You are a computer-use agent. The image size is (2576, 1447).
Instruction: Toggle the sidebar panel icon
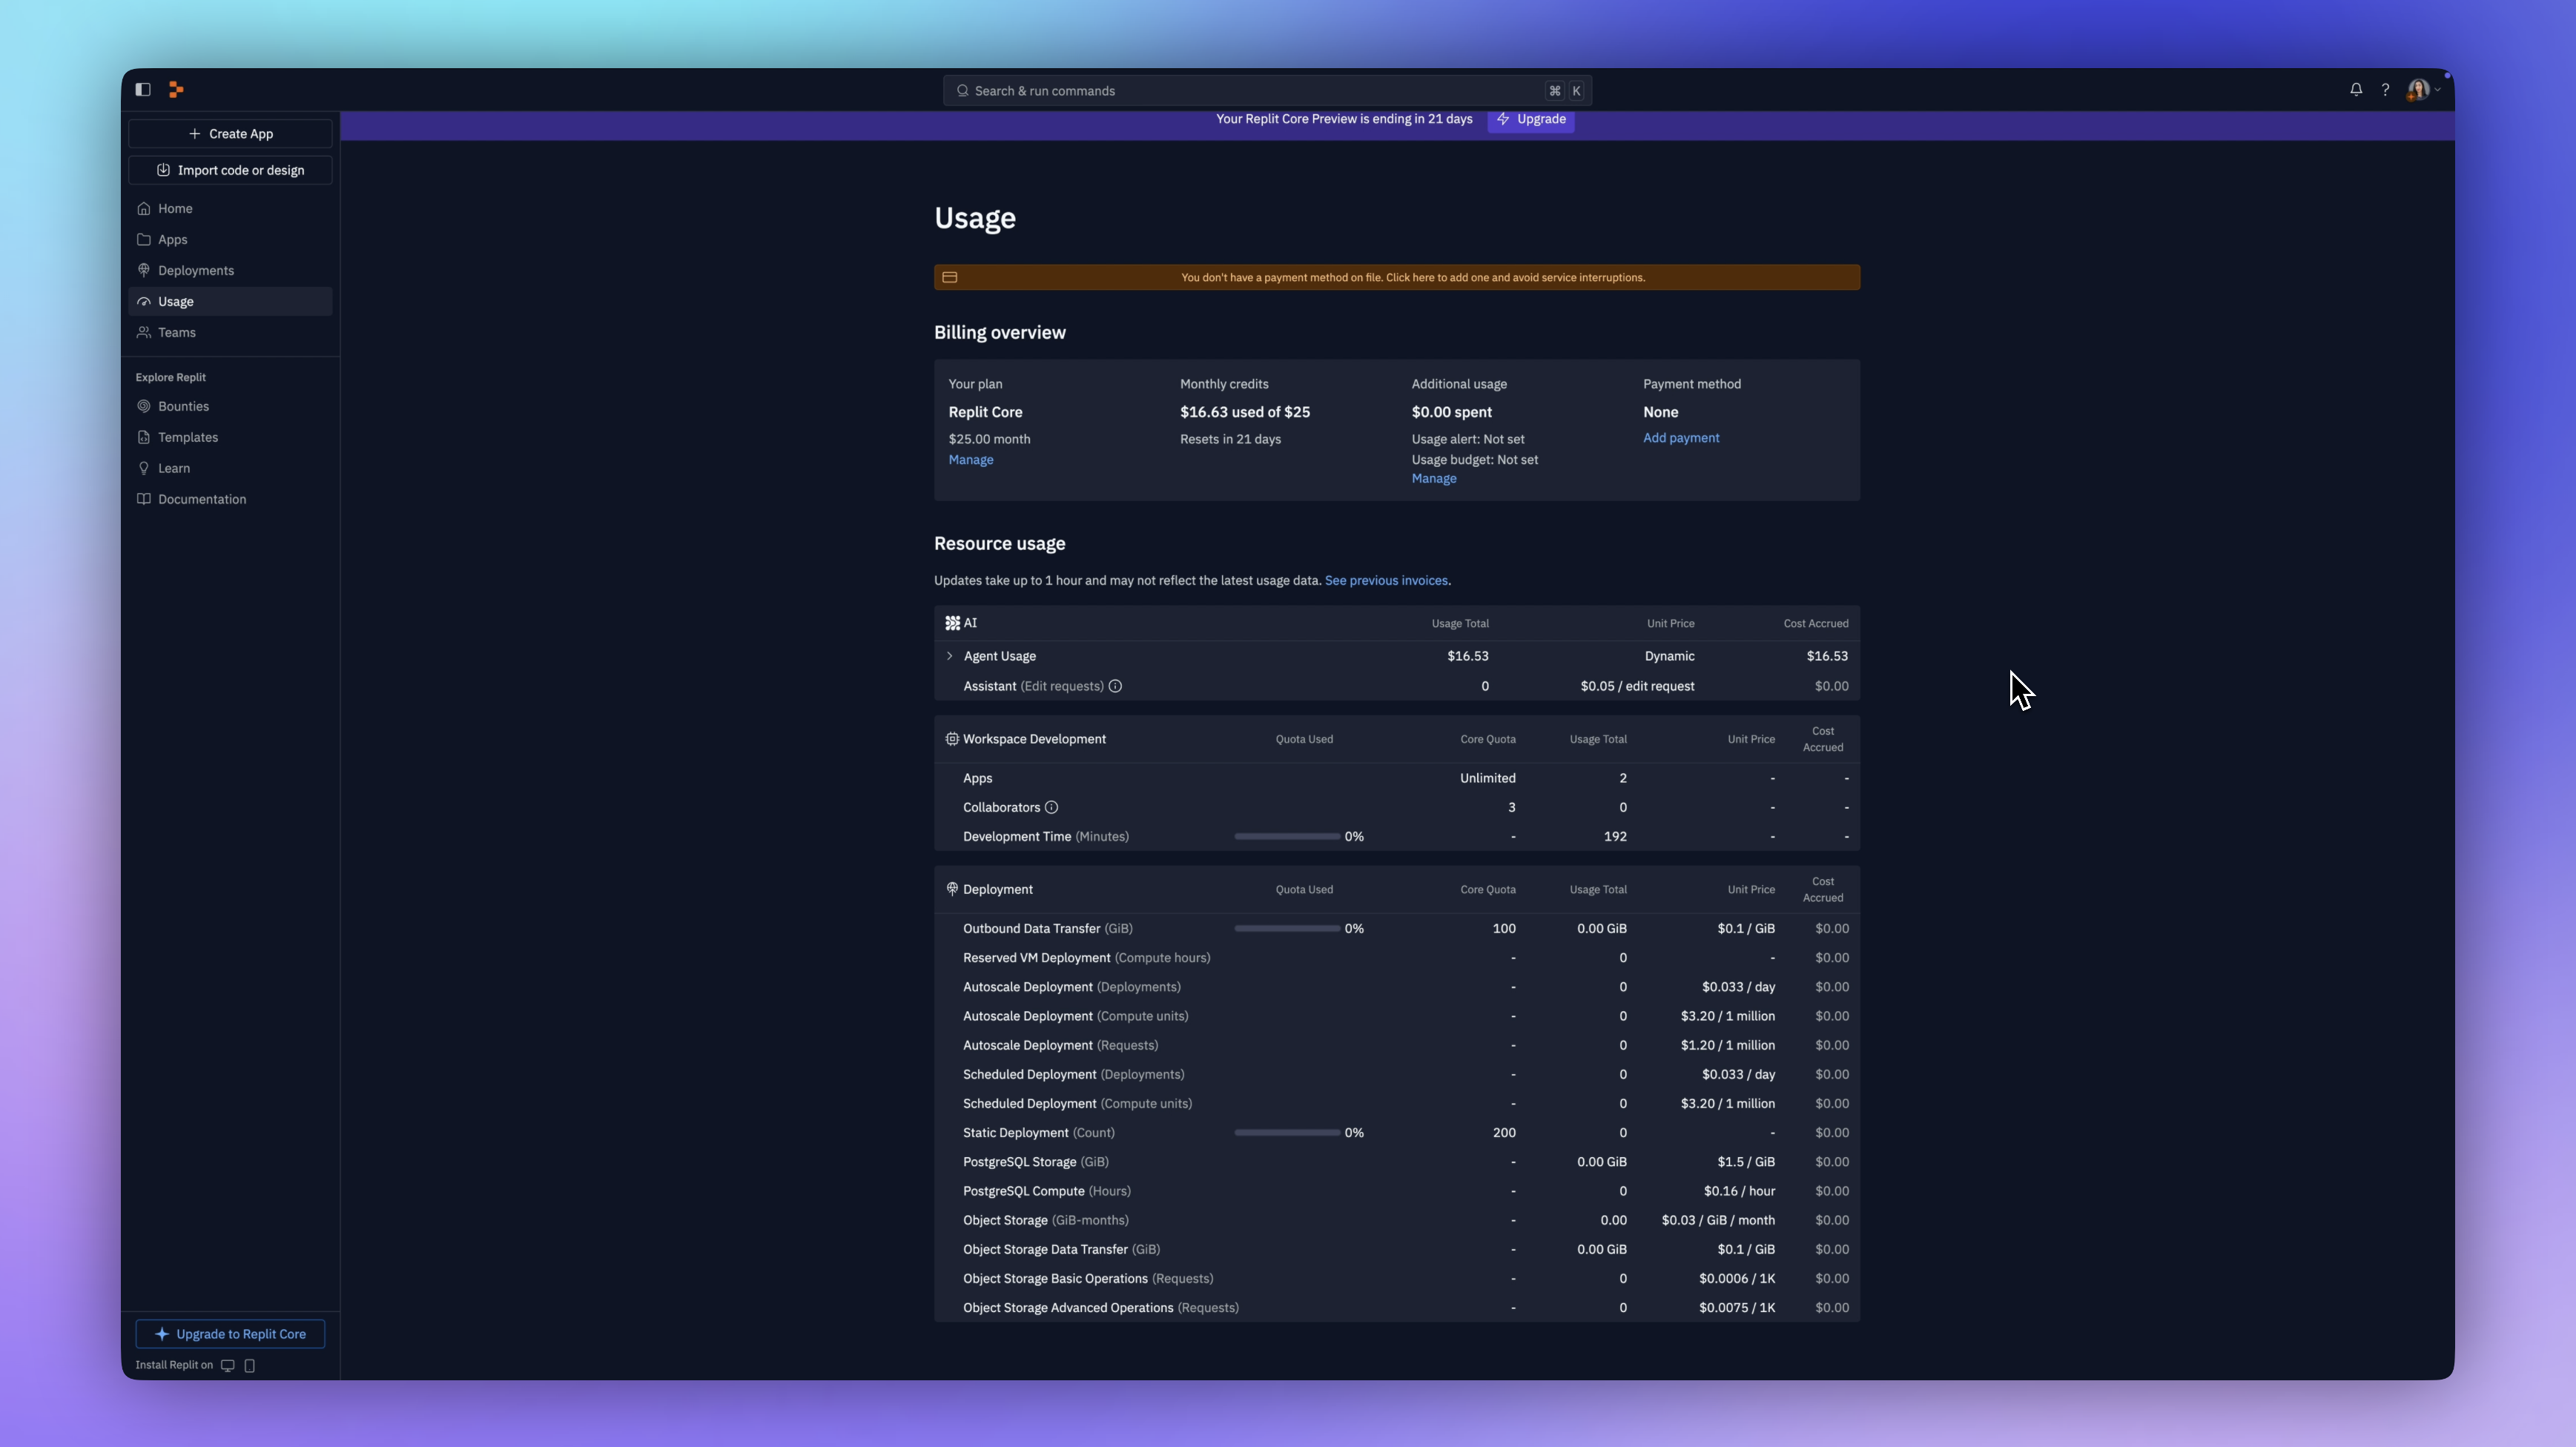[x=143, y=90]
